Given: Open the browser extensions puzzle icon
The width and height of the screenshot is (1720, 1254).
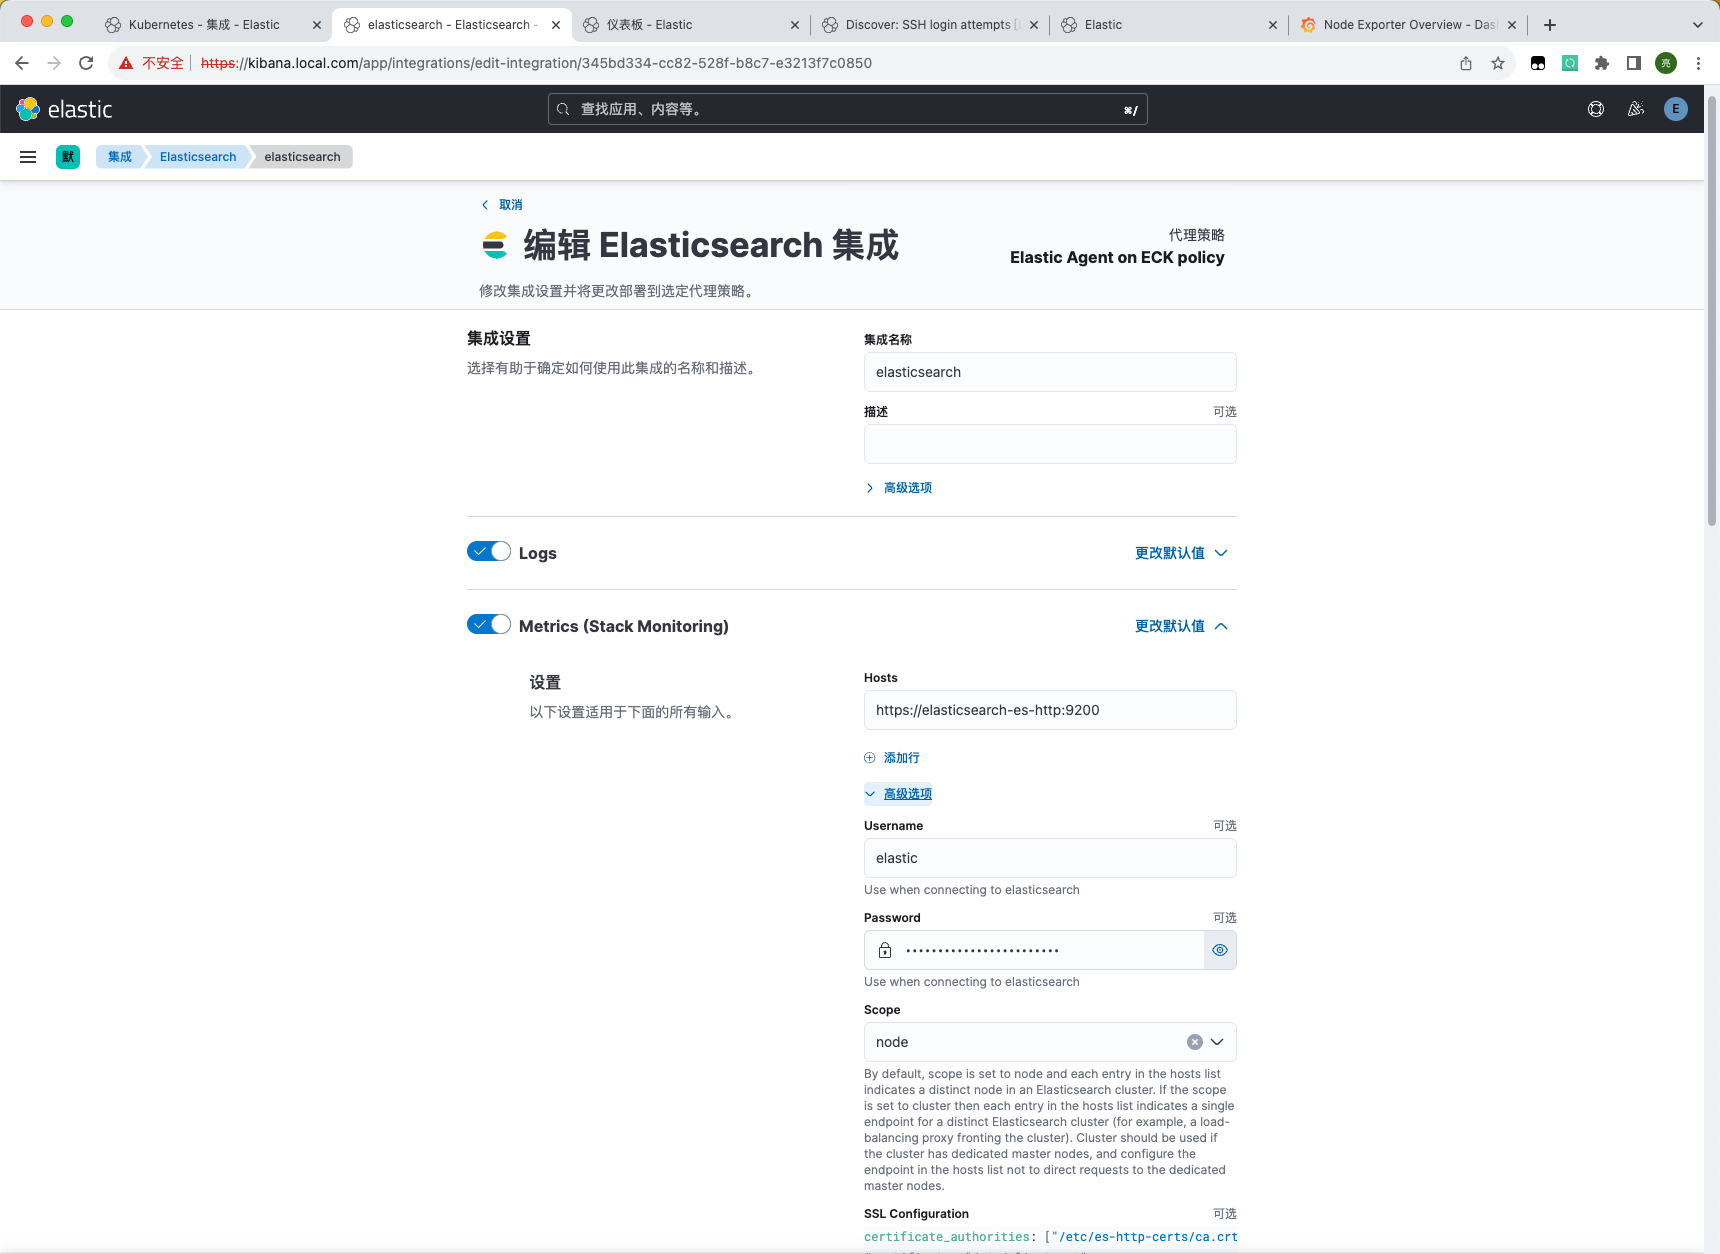Looking at the screenshot, I should 1602,63.
